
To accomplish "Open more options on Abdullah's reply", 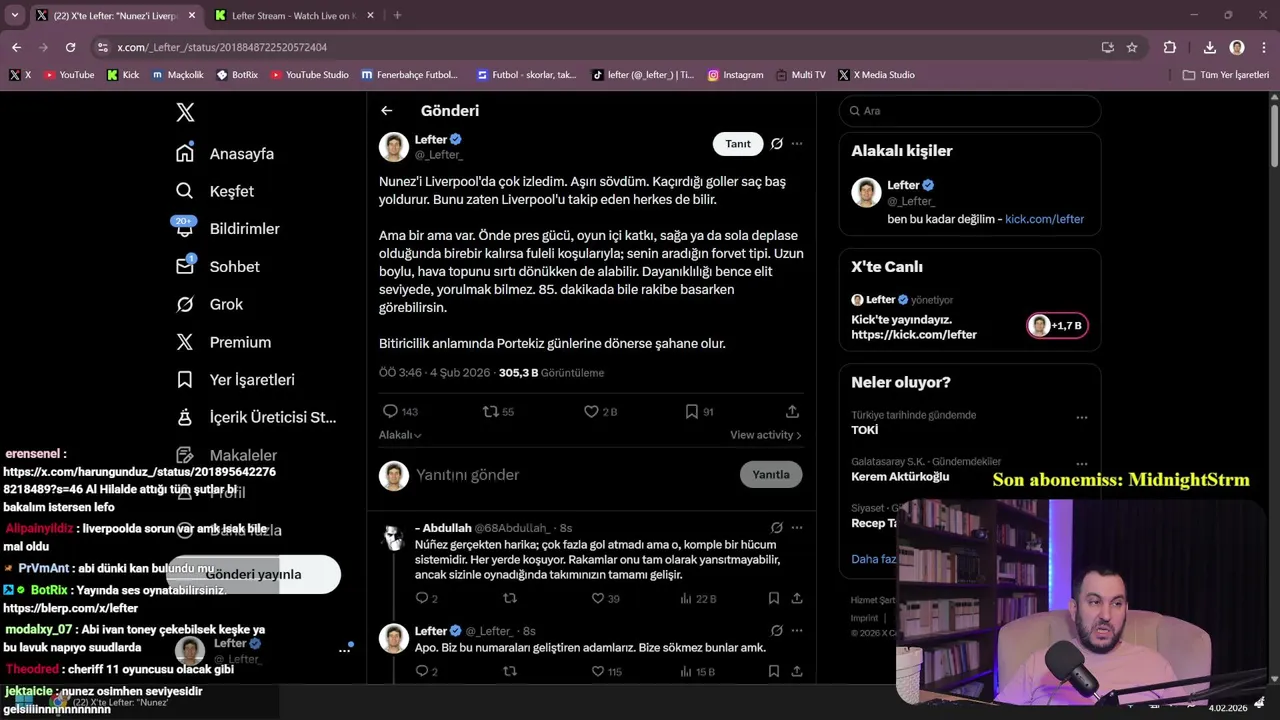I will click(797, 528).
